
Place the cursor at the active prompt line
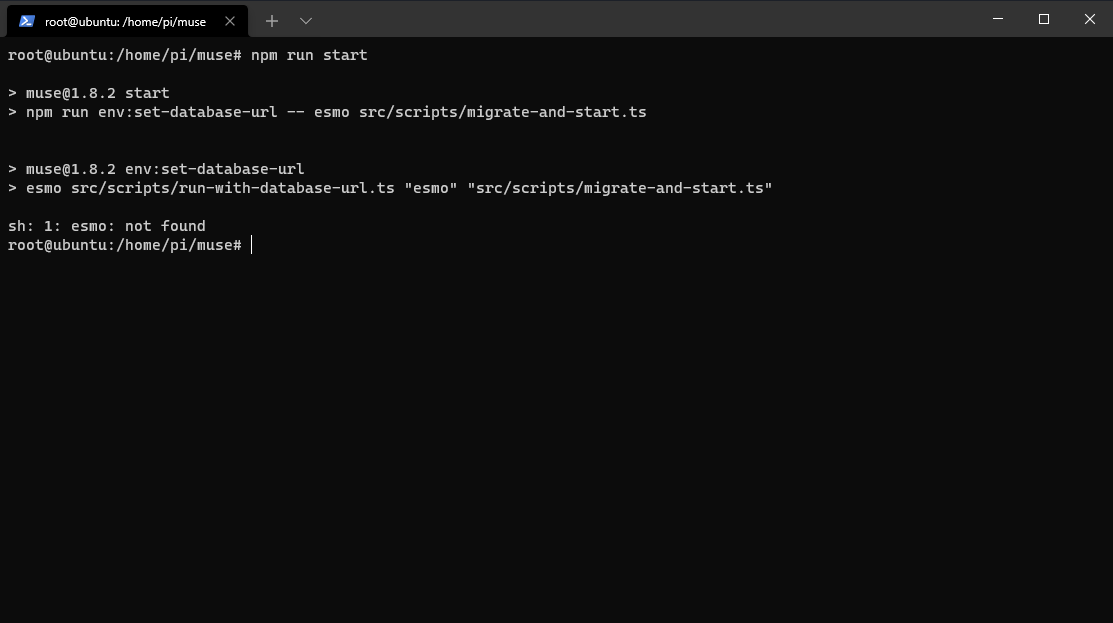[x=252, y=245]
